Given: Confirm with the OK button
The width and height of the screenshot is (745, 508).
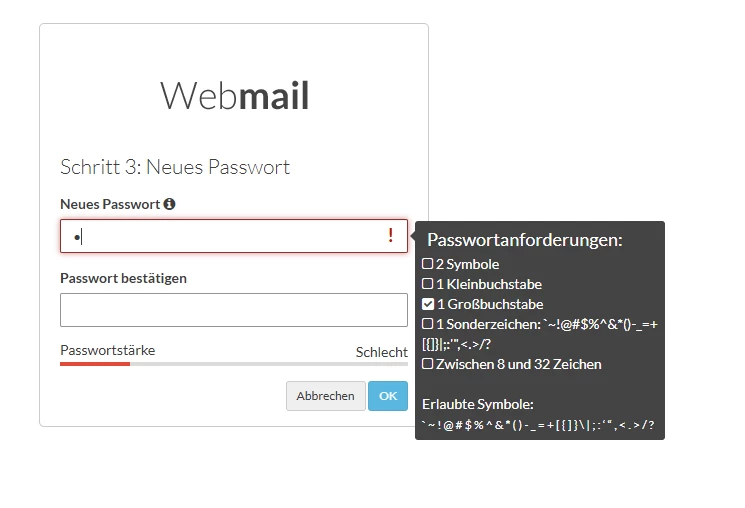Looking at the screenshot, I should [x=387, y=396].
